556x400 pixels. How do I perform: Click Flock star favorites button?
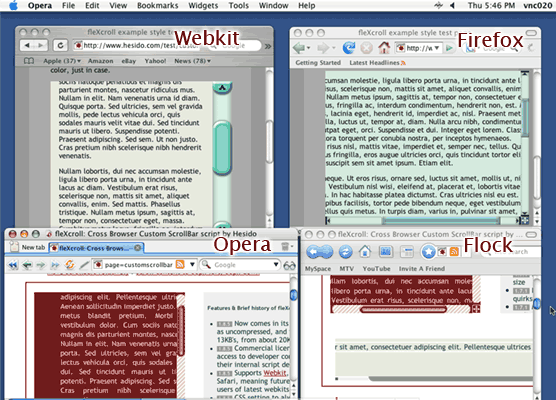click(428, 252)
